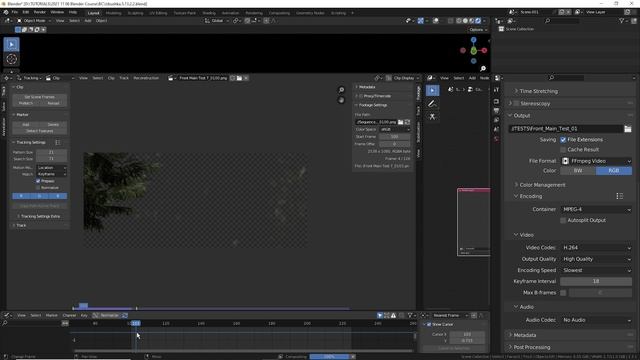The image size is (640, 360).
Task: Click the blue Z axis gizmo ball
Action: click(x=473, y=40)
